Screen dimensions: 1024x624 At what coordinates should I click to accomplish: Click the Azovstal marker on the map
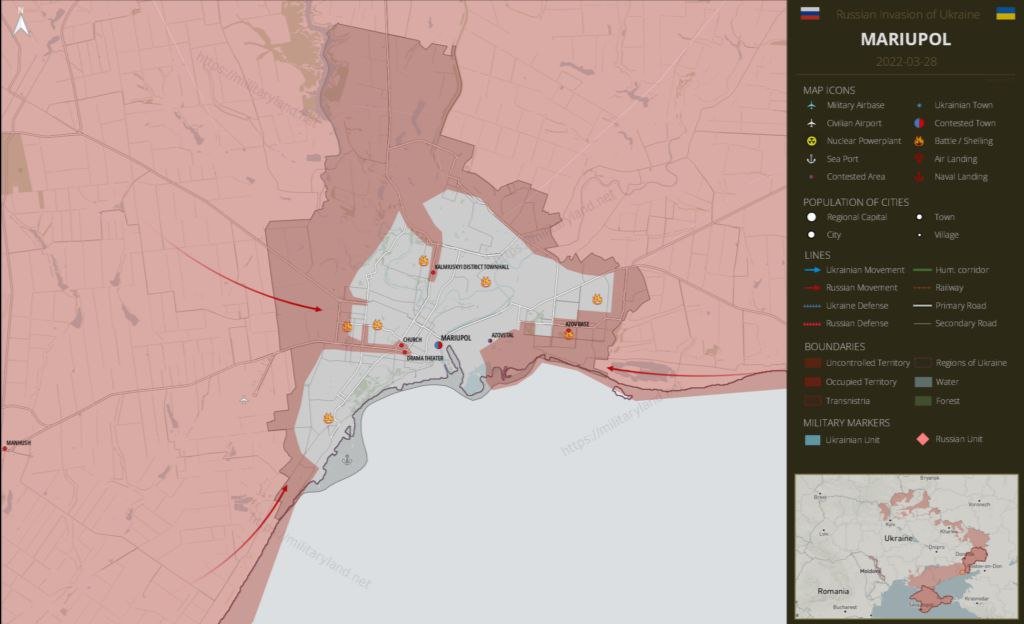[x=490, y=341]
